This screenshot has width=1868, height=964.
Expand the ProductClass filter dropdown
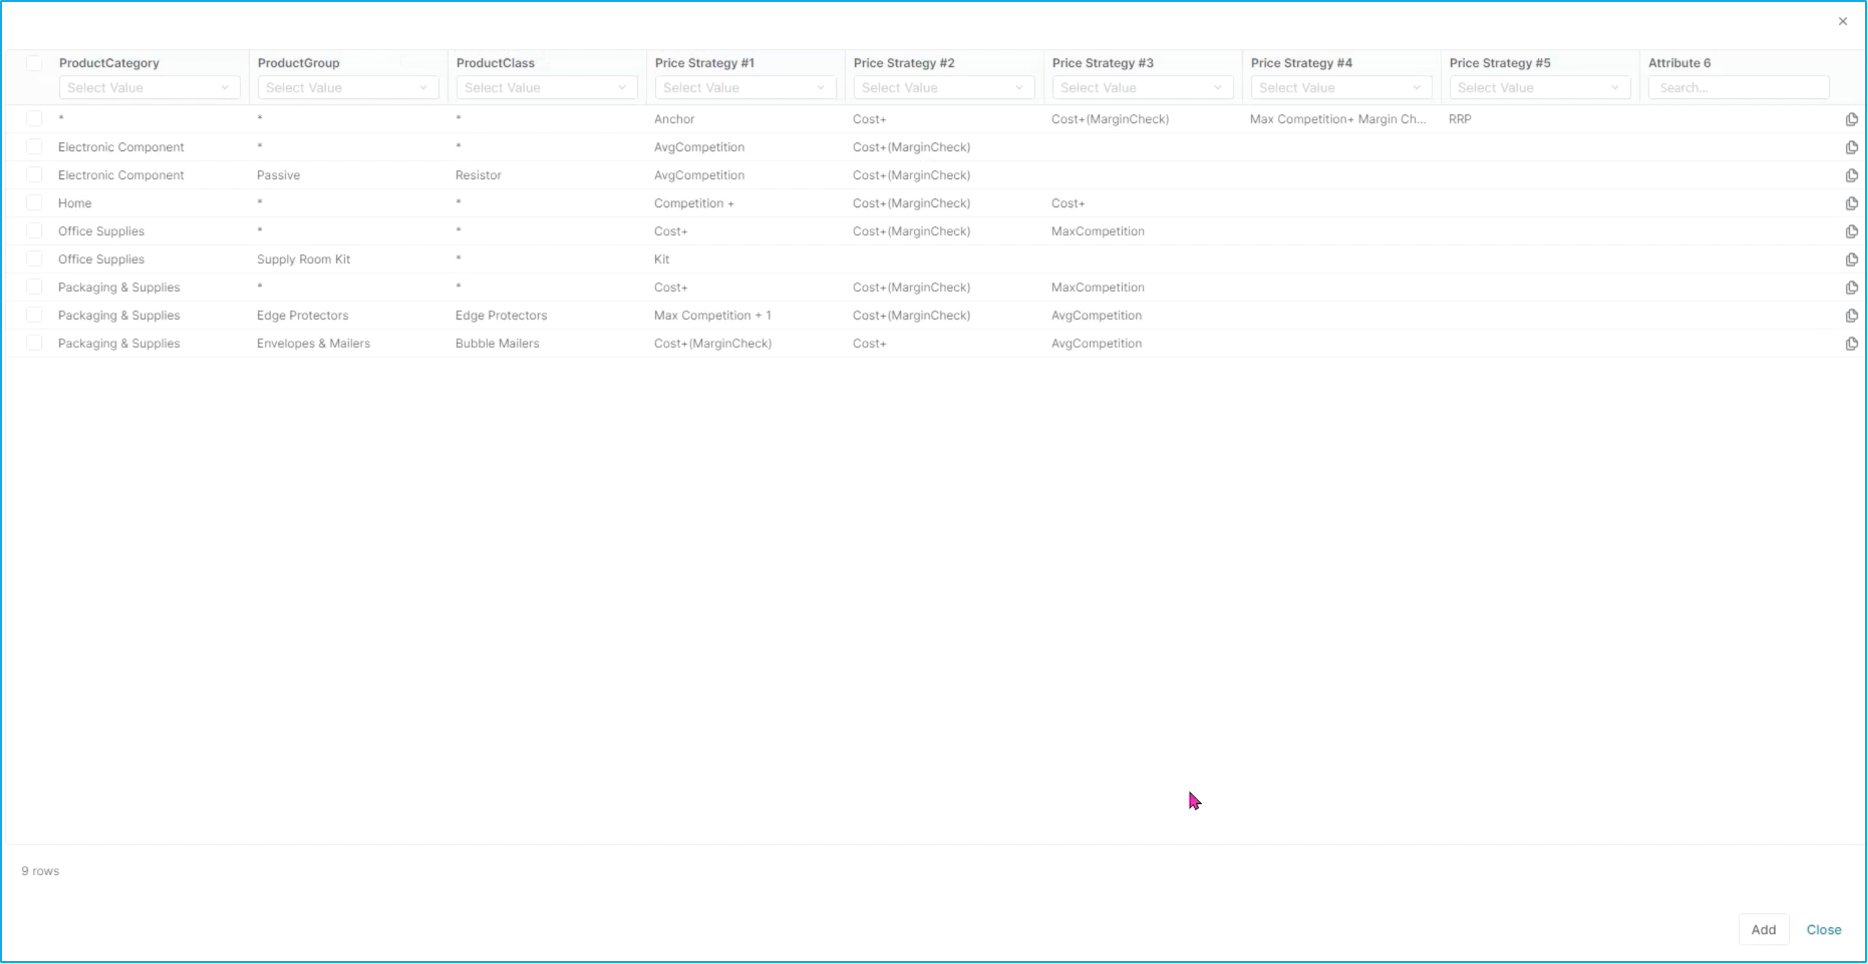pos(546,88)
